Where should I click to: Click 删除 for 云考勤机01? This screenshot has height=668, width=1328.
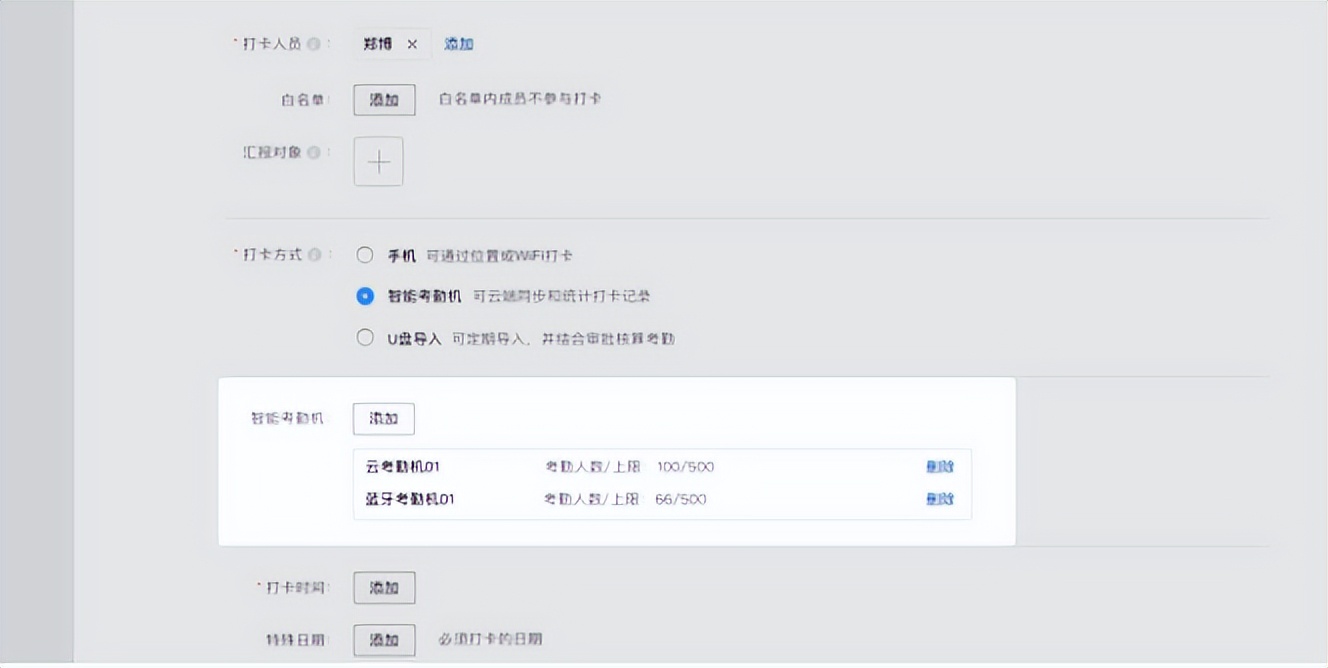pos(938,466)
